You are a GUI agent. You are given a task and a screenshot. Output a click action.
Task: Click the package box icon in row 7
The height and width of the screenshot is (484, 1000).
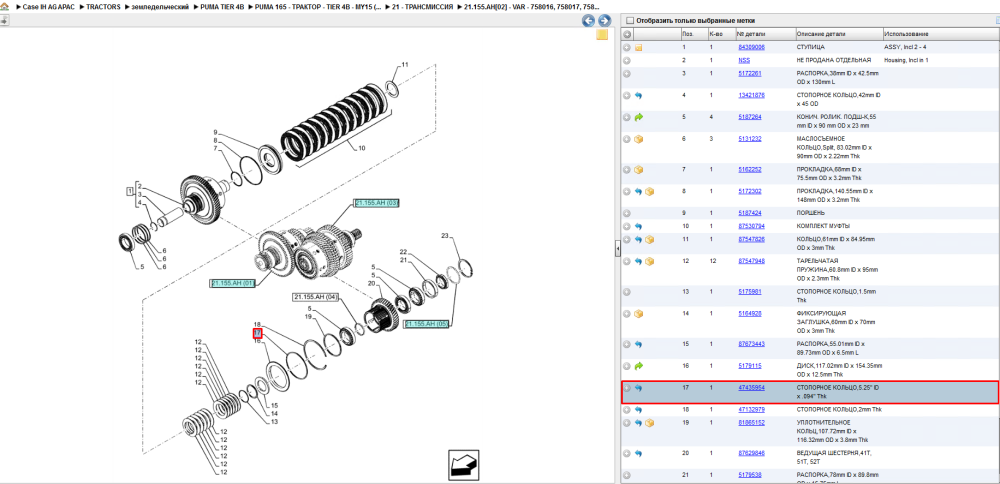coord(638,170)
